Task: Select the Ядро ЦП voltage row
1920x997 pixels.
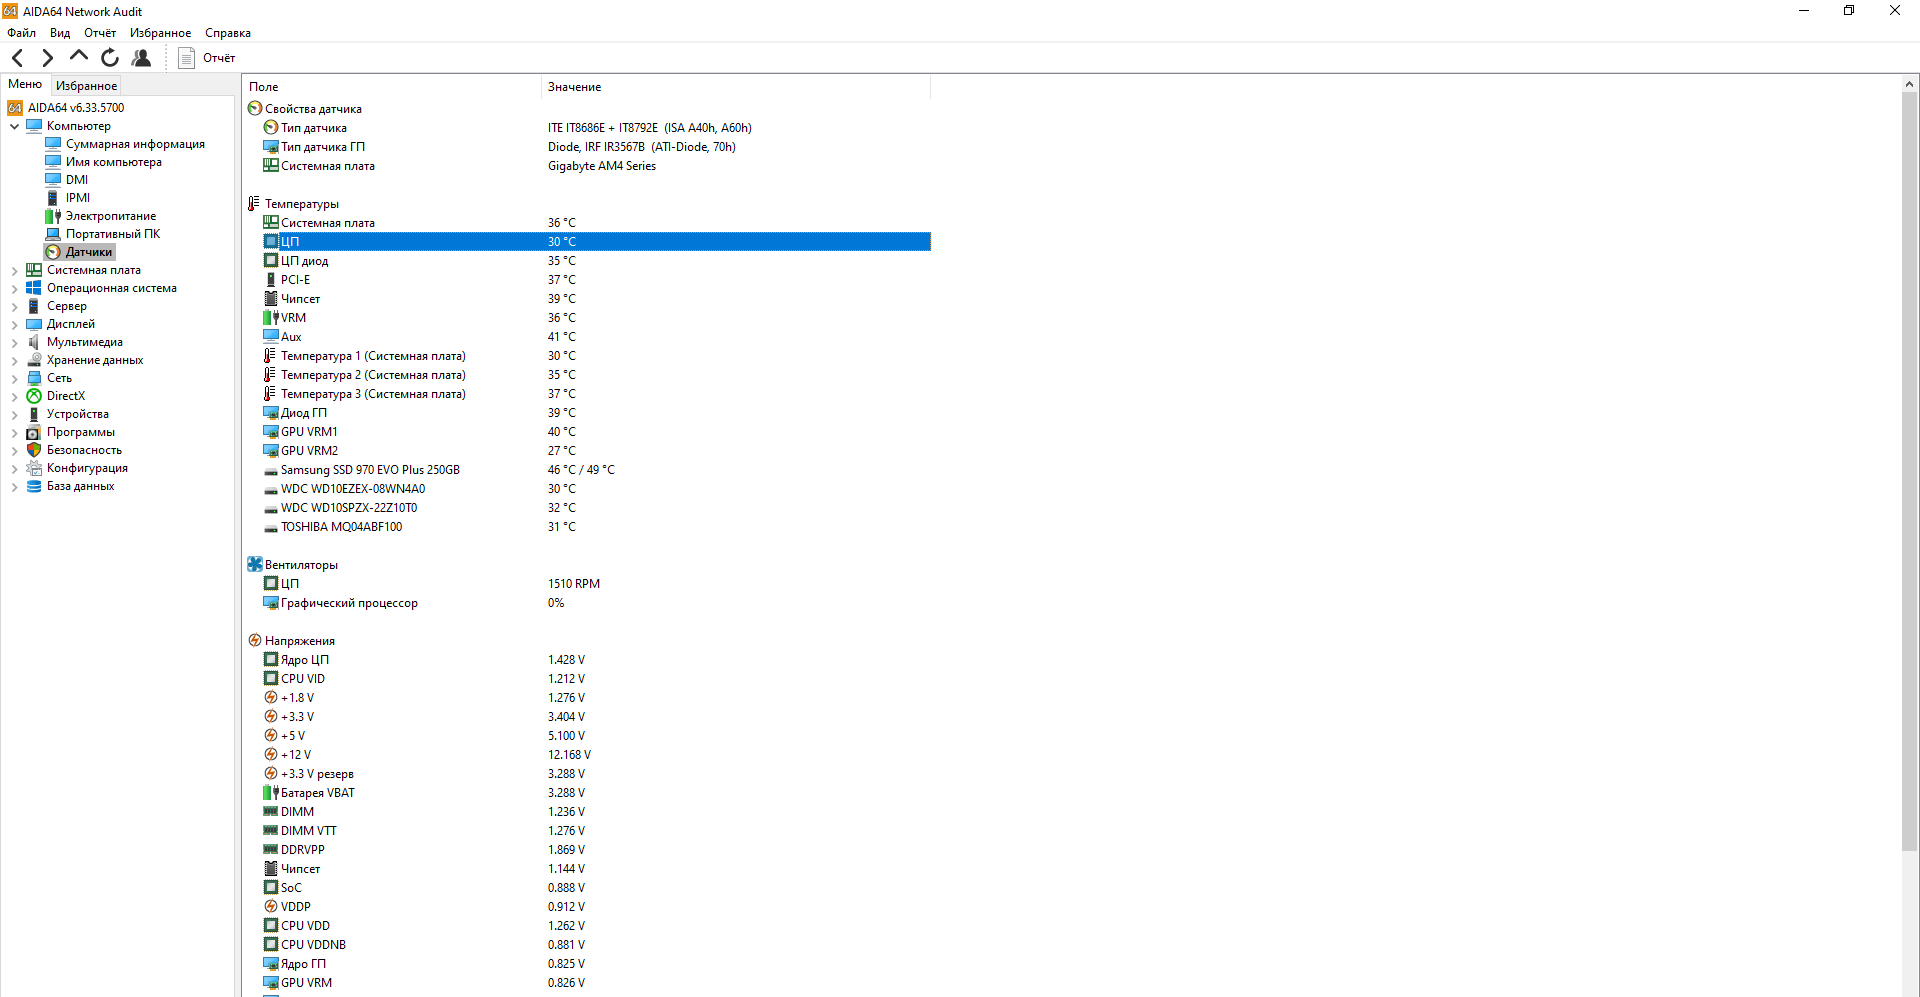Action: tap(596, 660)
